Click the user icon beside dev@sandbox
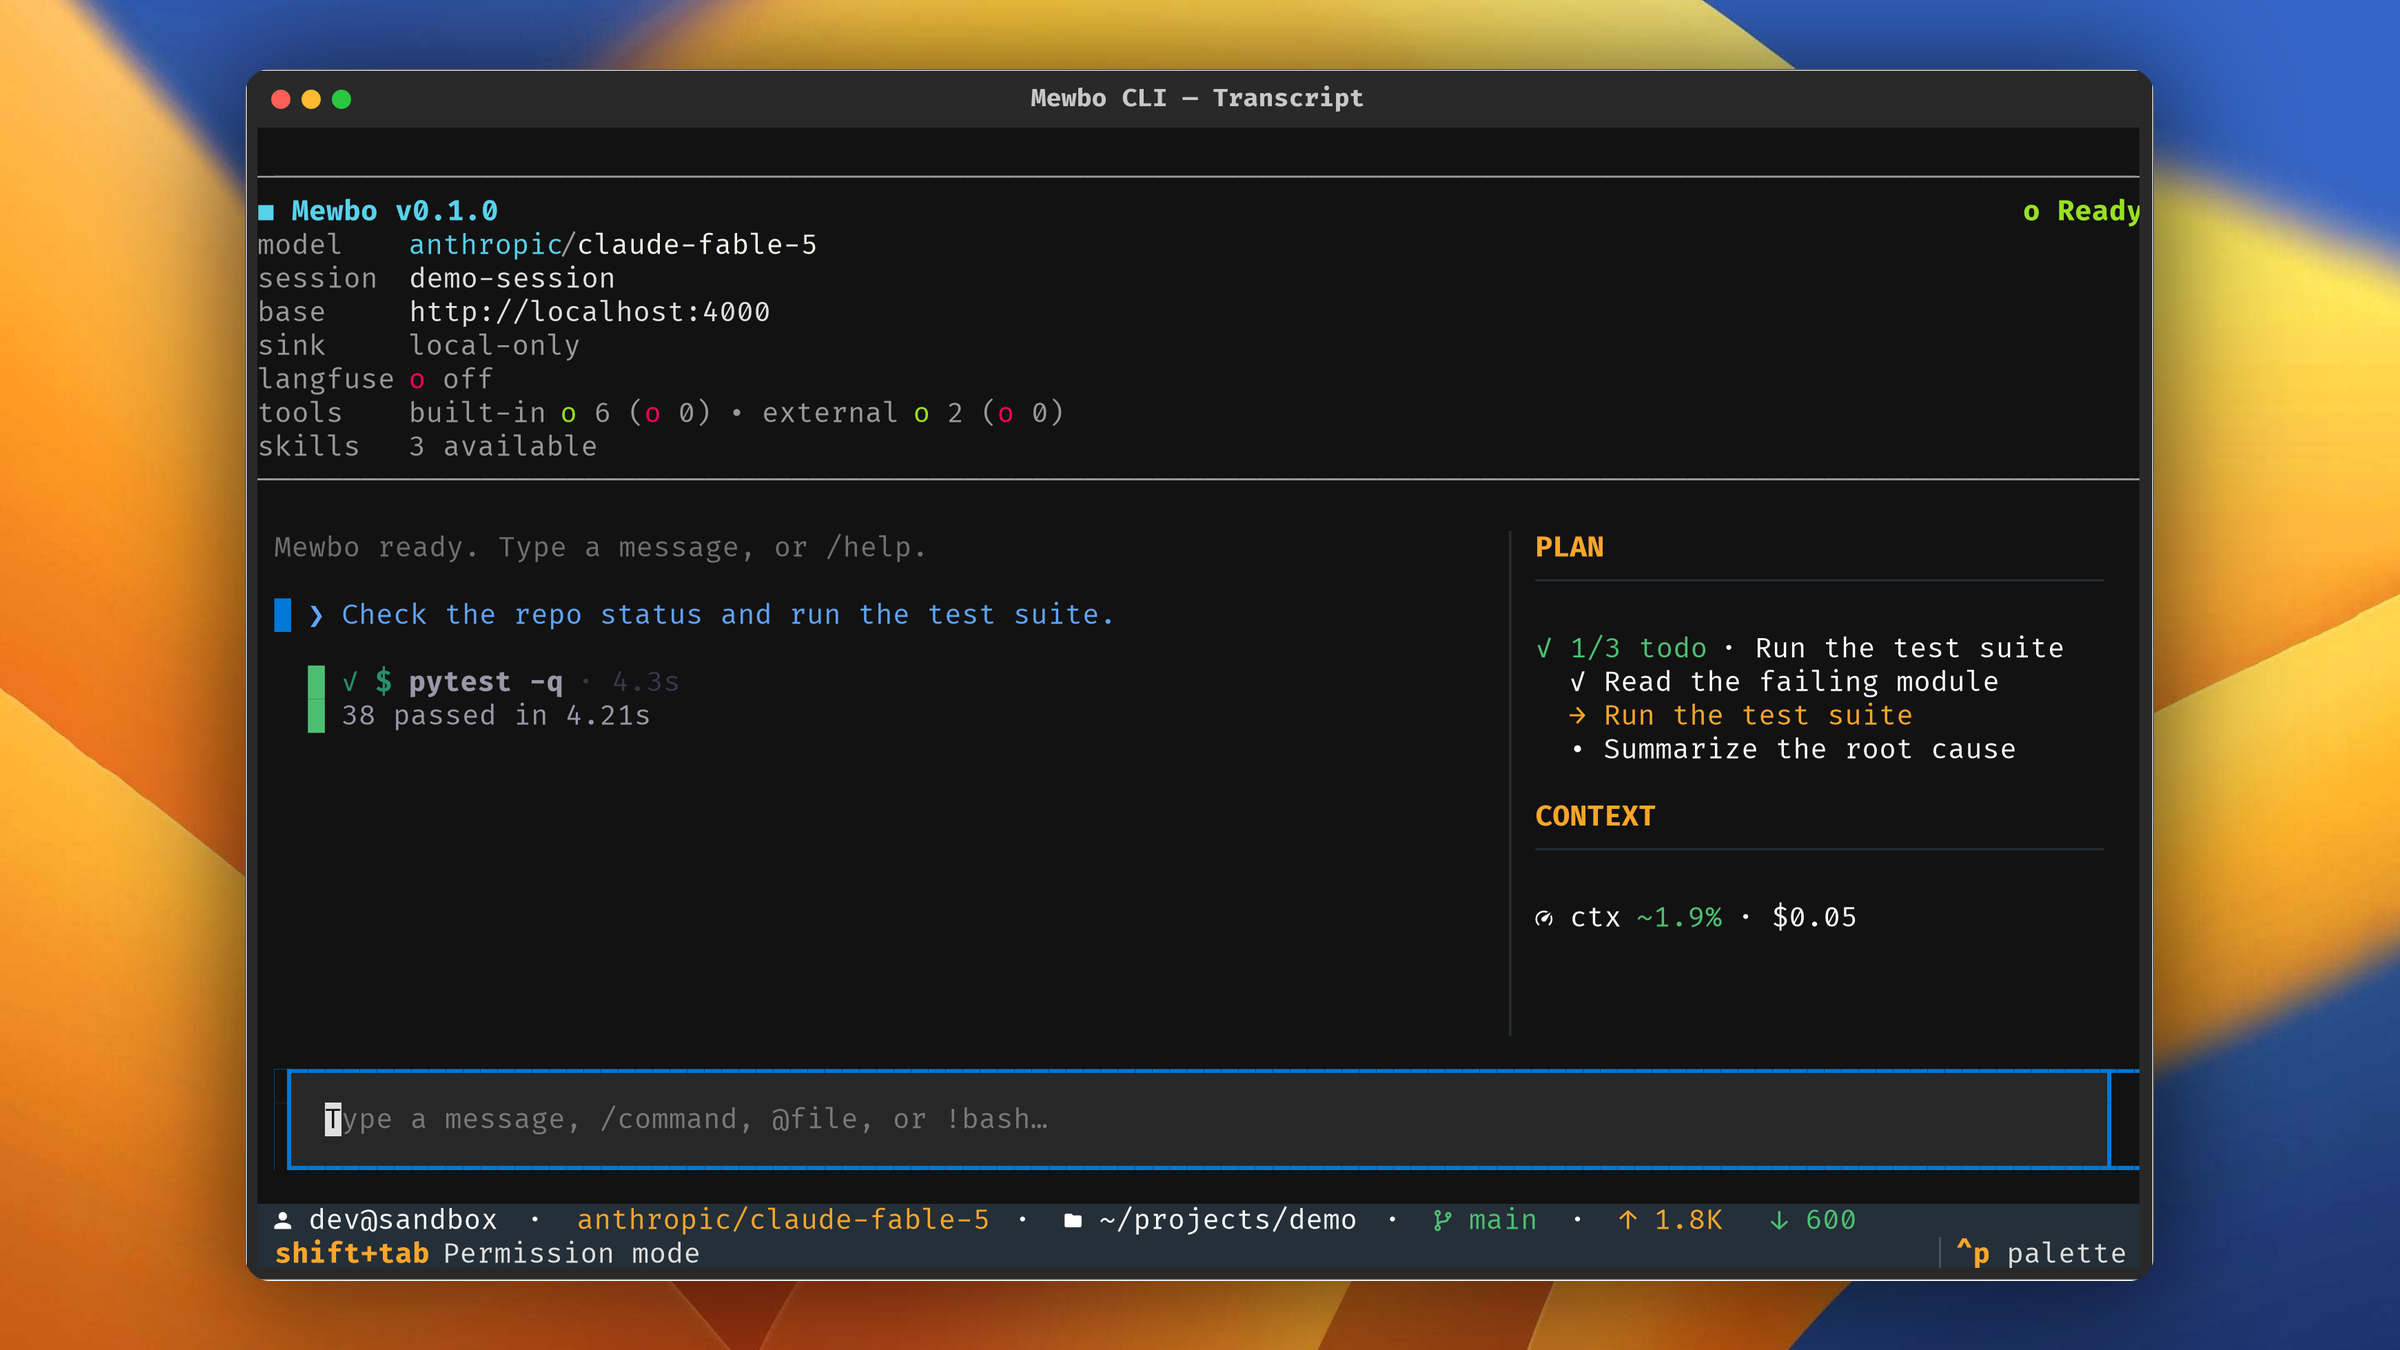2400x1350 pixels. (283, 1220)
